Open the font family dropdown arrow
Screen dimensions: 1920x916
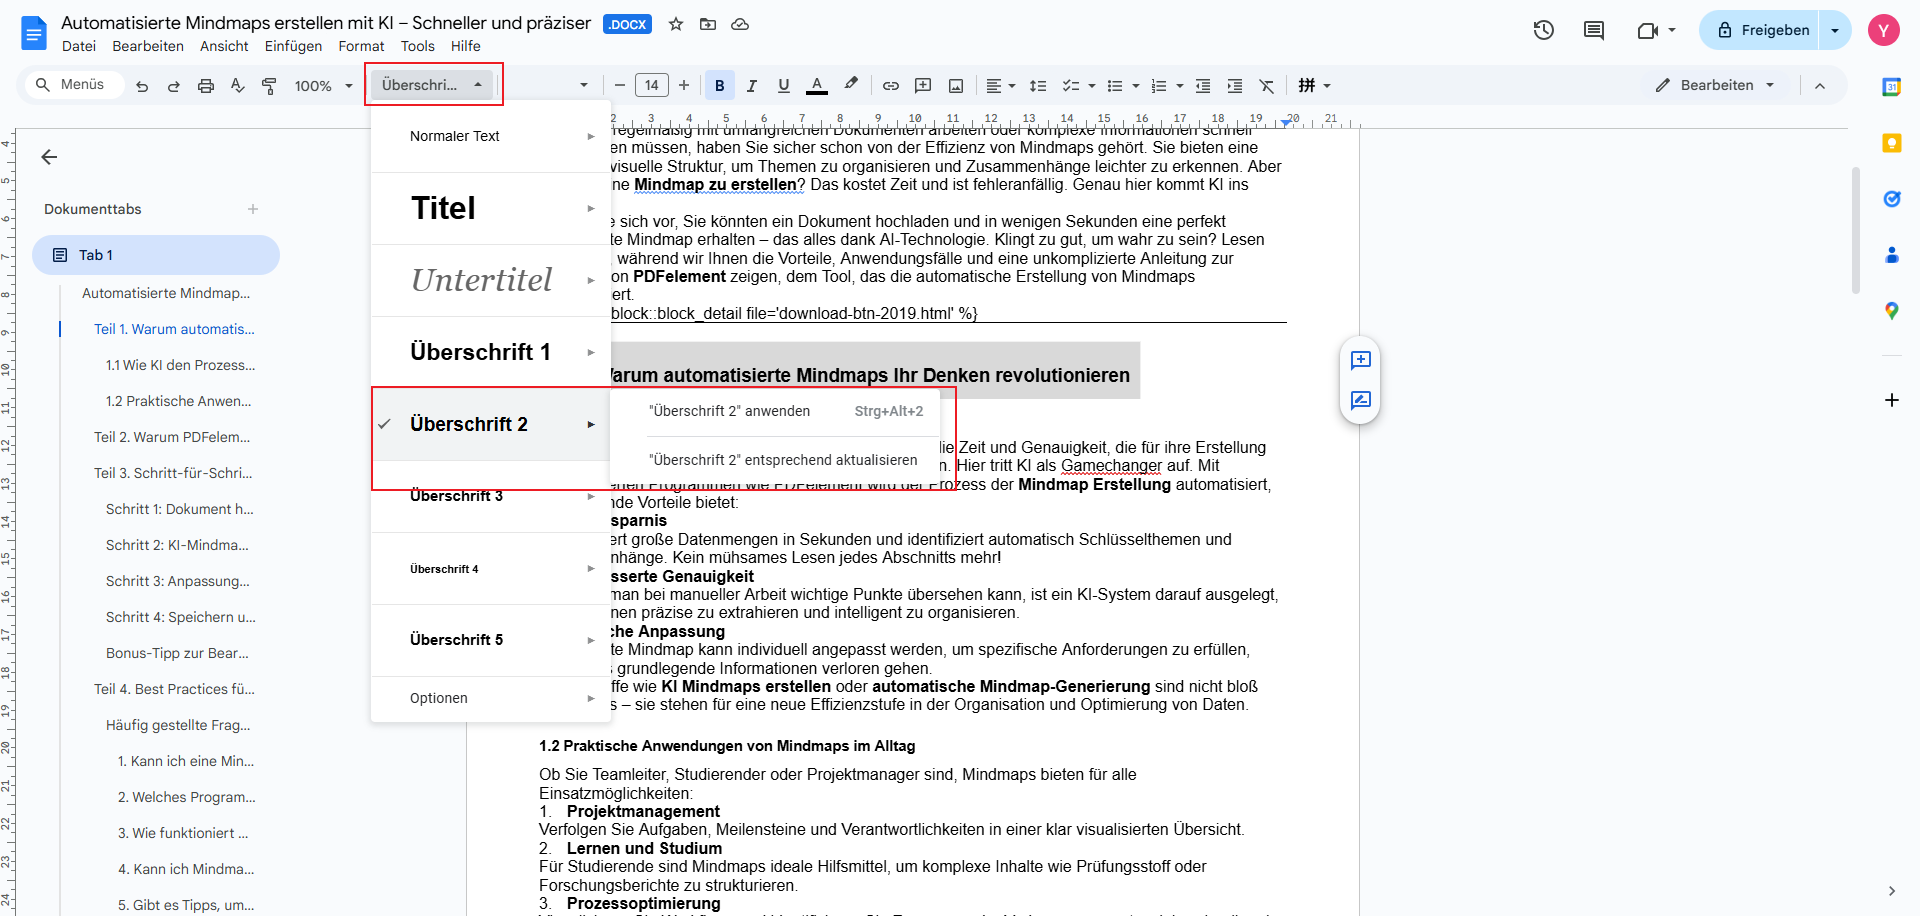(584, 86)
